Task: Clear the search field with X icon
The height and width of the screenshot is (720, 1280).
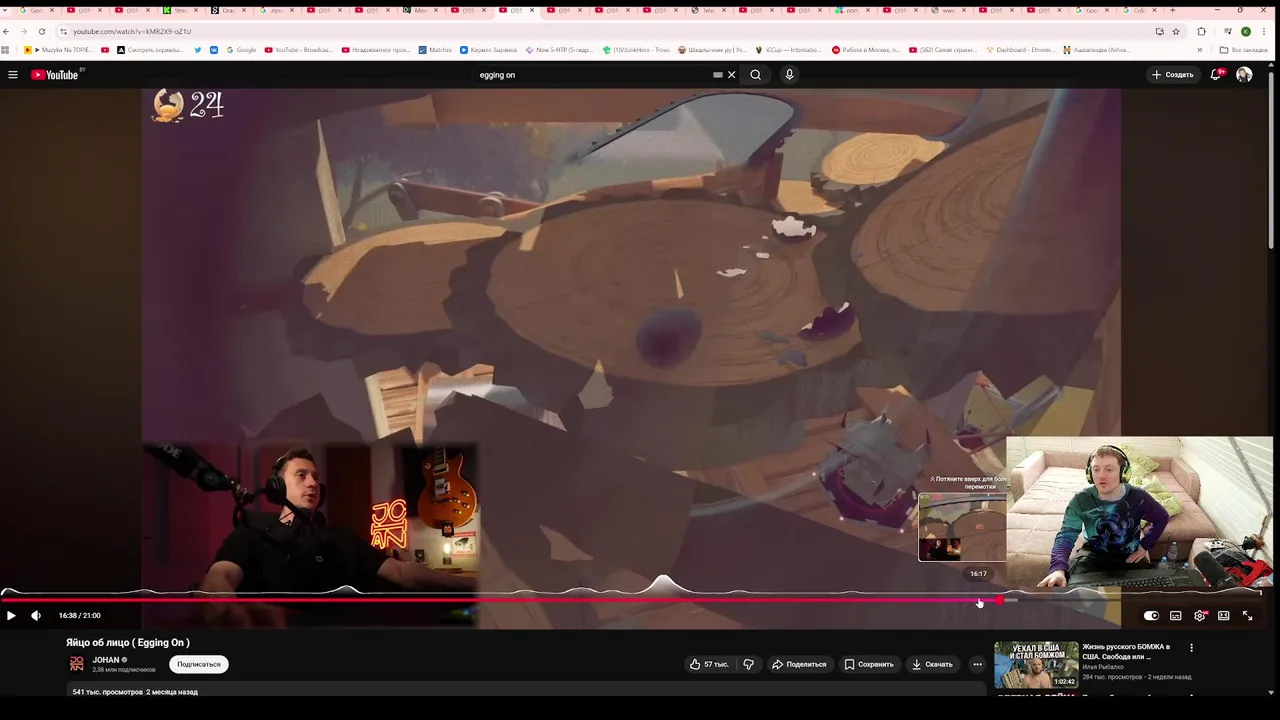Action: tap(731, 75)
